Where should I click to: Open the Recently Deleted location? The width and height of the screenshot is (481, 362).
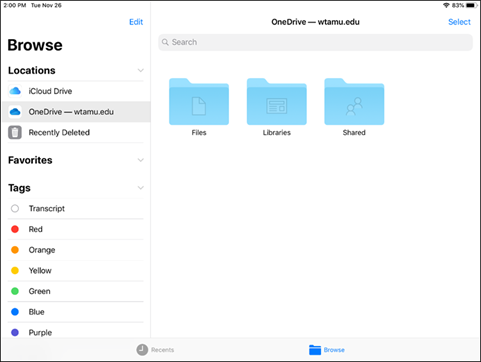point(76,132)
